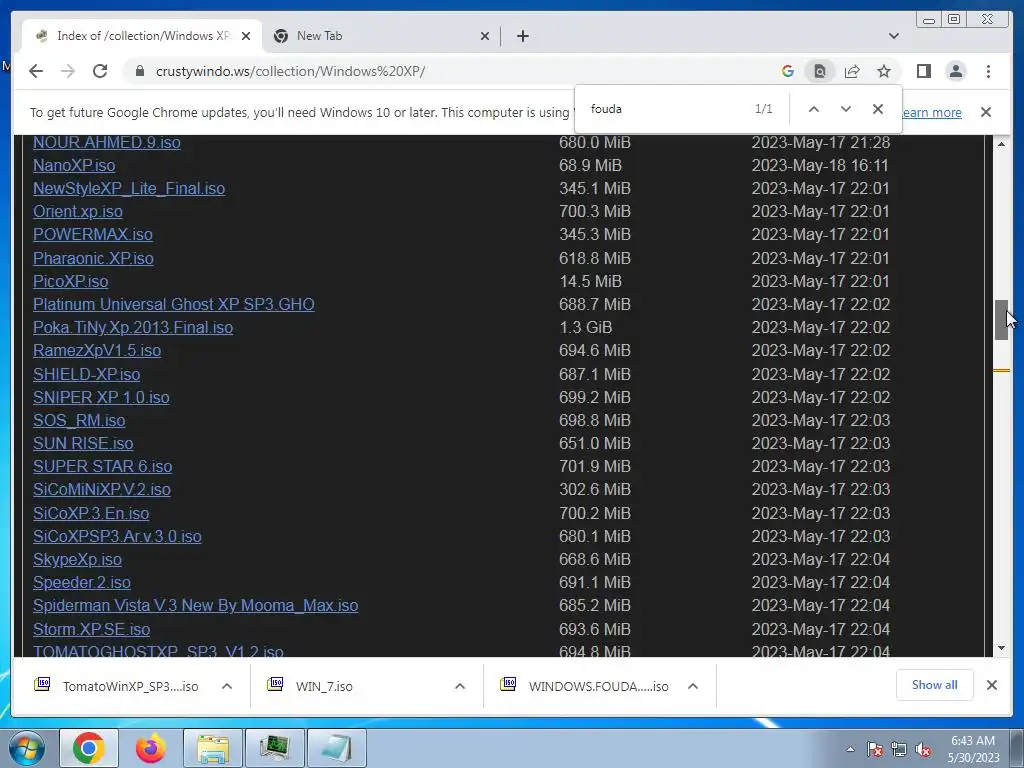Screen dimensions: 1024x768
Task: Expand options for TomatoWinXP_SP3 download
Action: click(227, 686)
